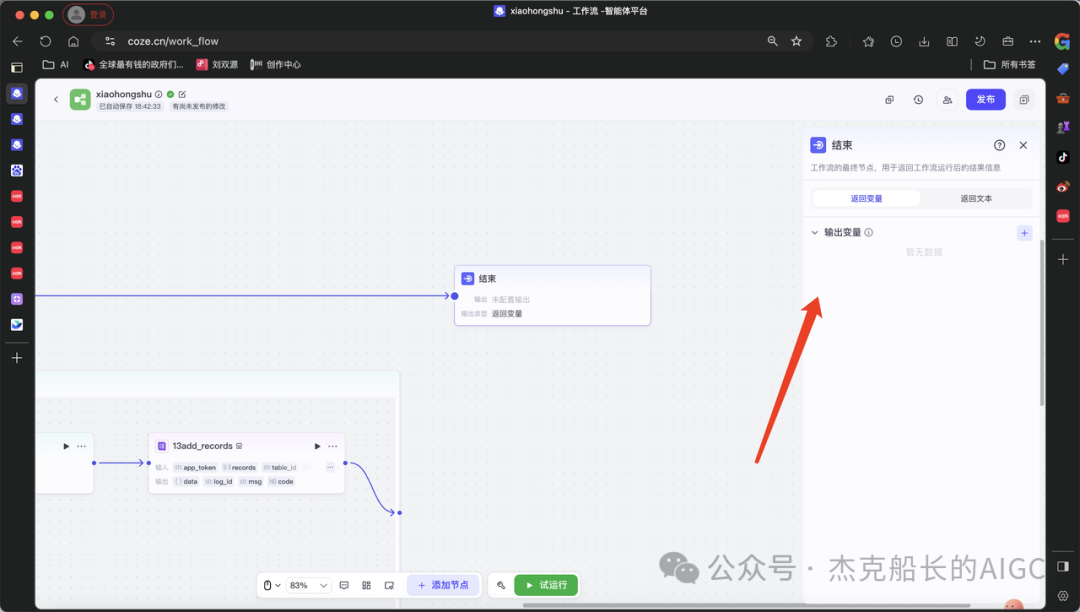
Task: Bookmark the page with the star icon
Action: pyautogui.click(x=796, y=41)
